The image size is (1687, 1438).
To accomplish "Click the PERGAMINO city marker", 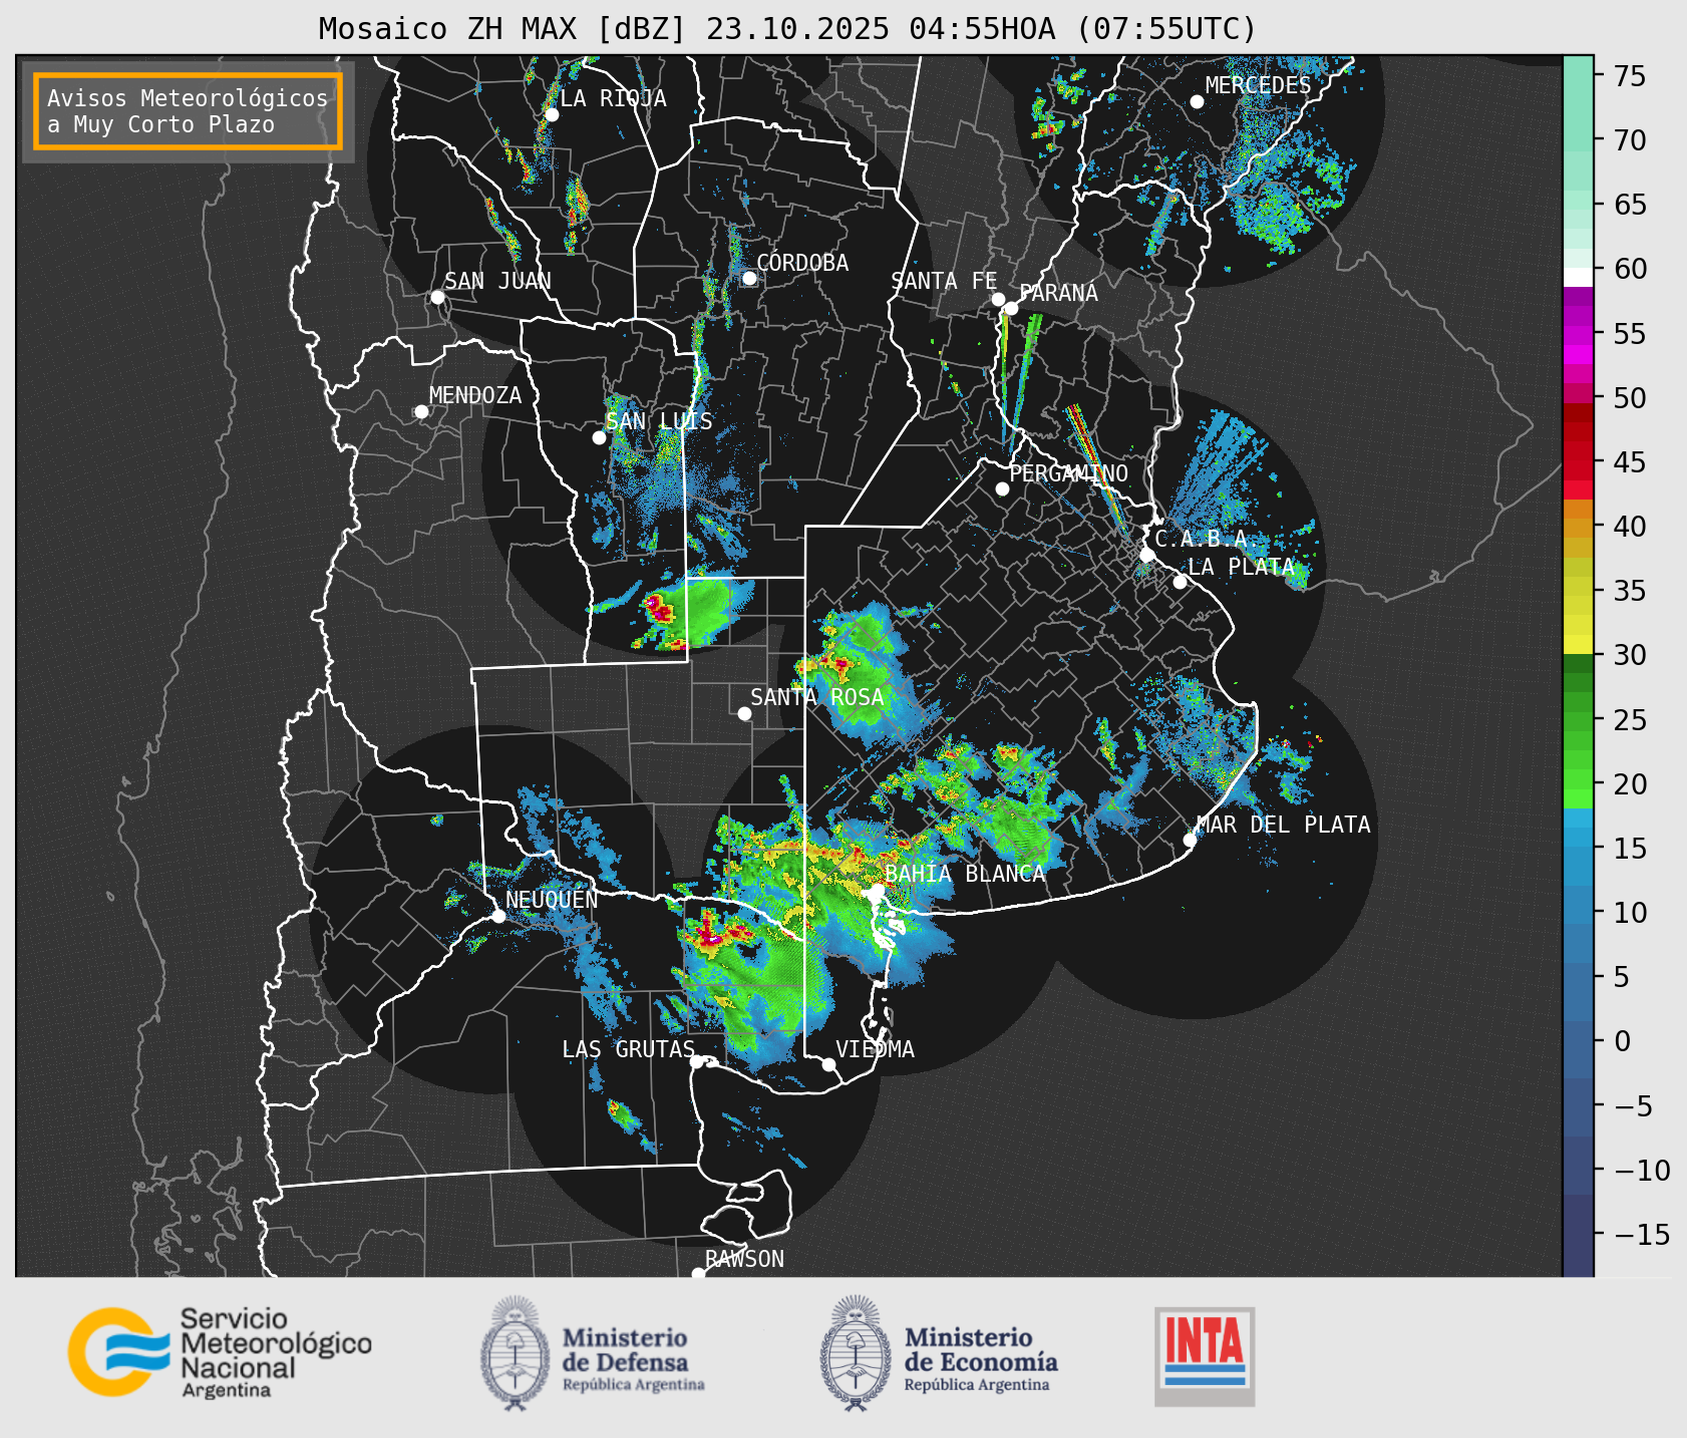I will pos(1002,489).
